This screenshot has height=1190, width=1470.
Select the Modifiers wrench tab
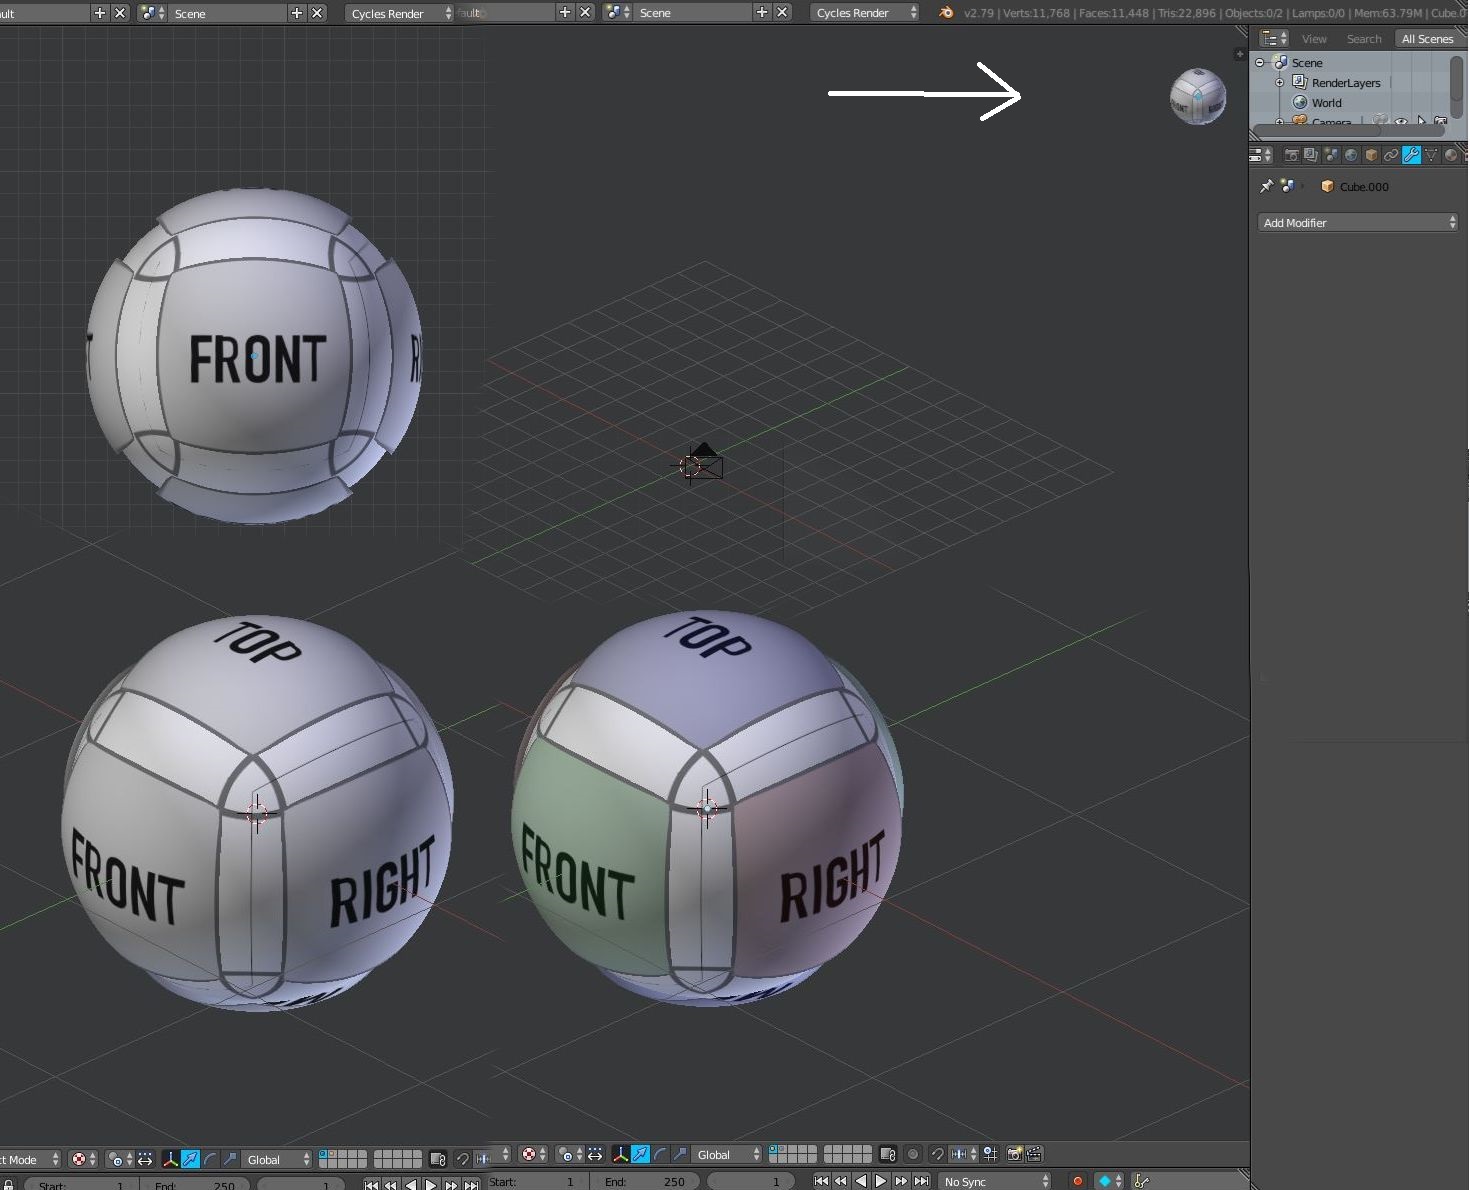[x=1411, y=155]
